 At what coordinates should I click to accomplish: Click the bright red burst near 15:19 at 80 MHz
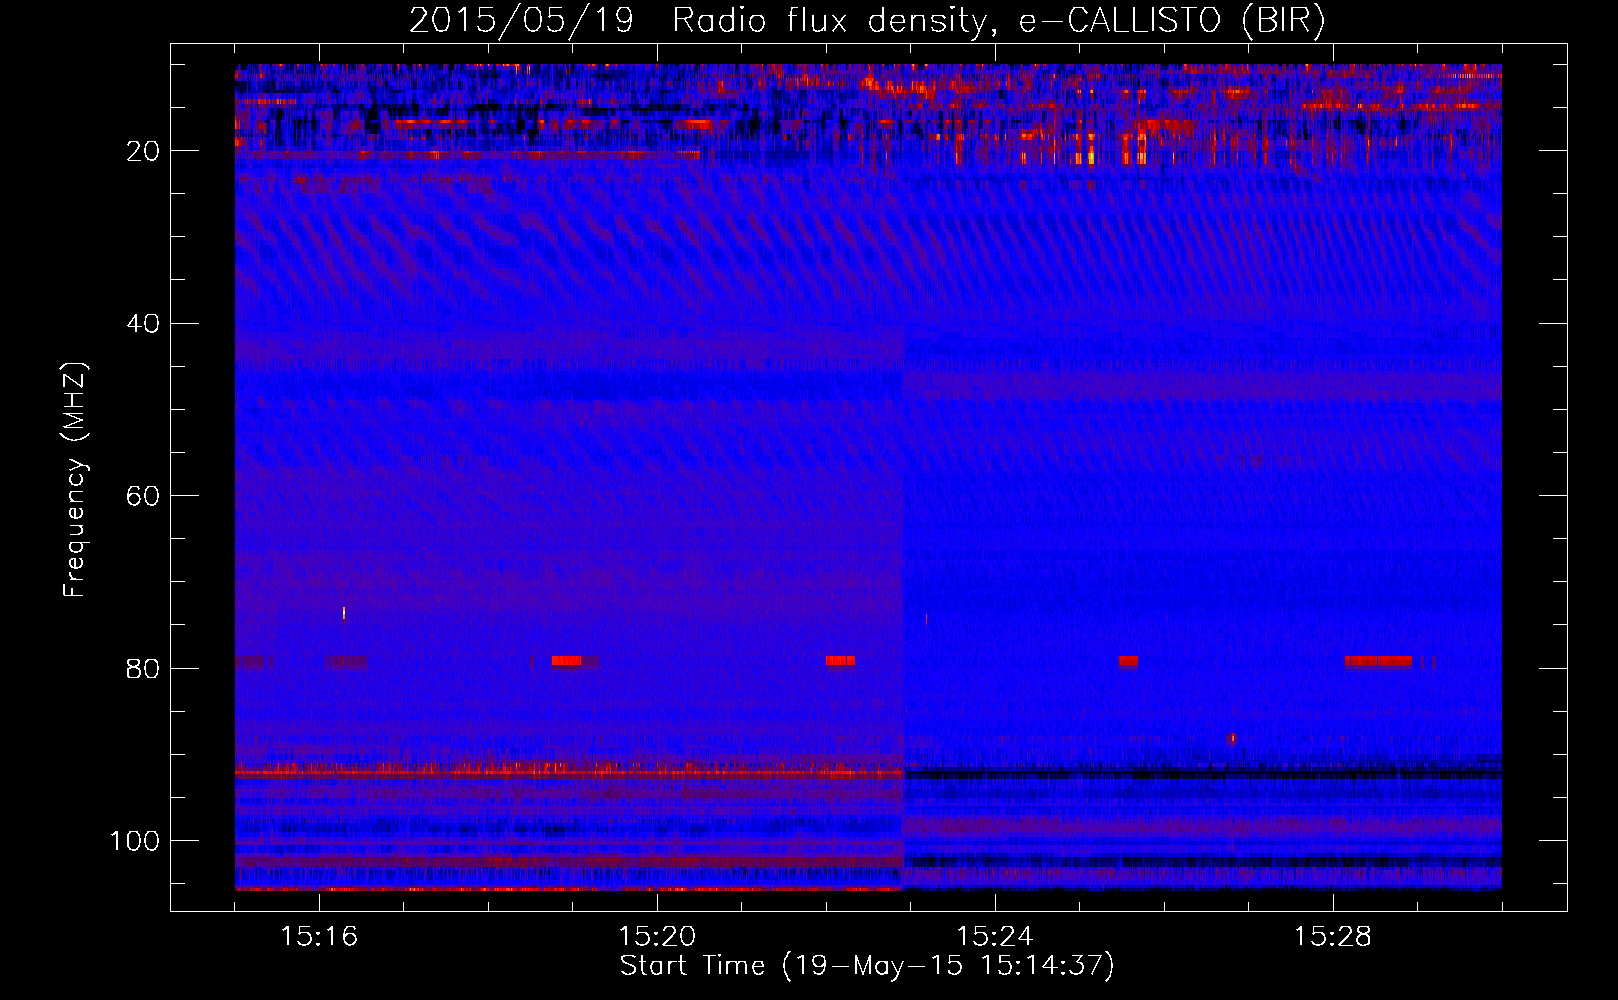tap(567, 661)
